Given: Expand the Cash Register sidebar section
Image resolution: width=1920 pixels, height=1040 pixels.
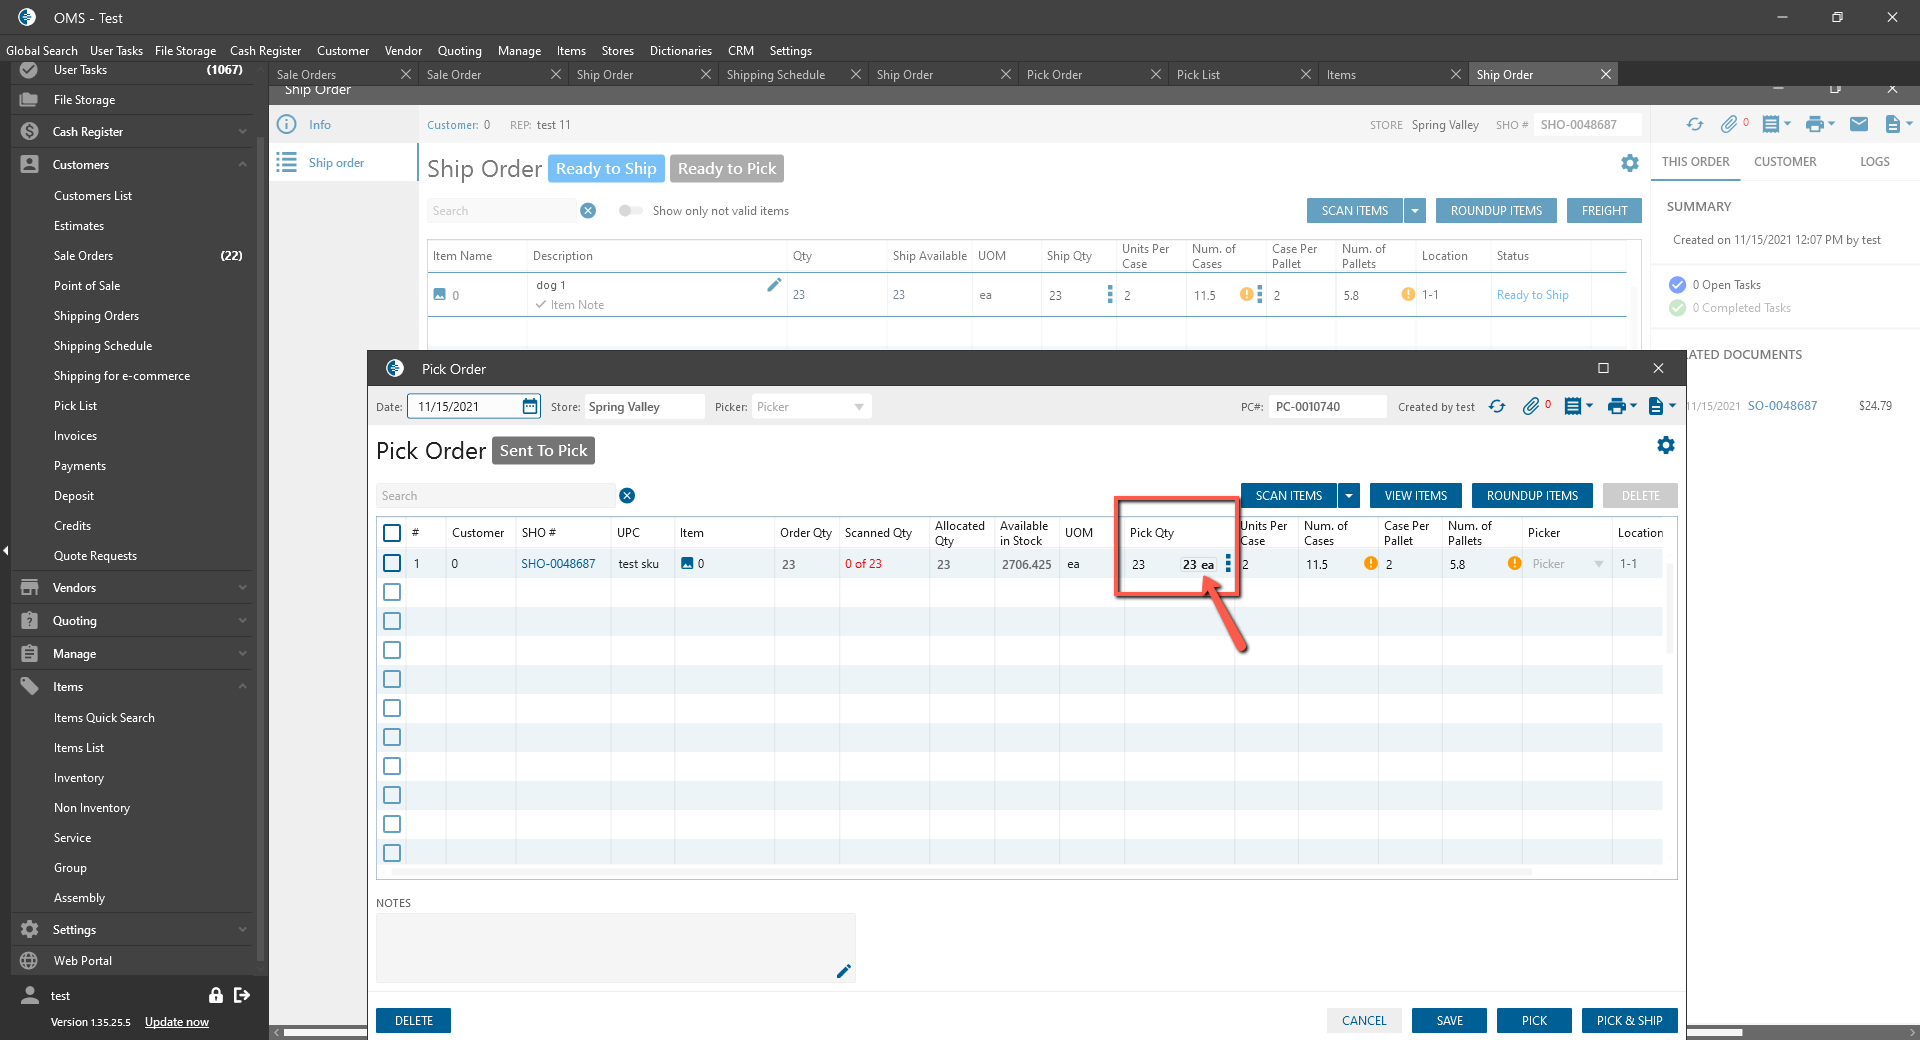Looking at the screenshot, I should tap(243, 132).
